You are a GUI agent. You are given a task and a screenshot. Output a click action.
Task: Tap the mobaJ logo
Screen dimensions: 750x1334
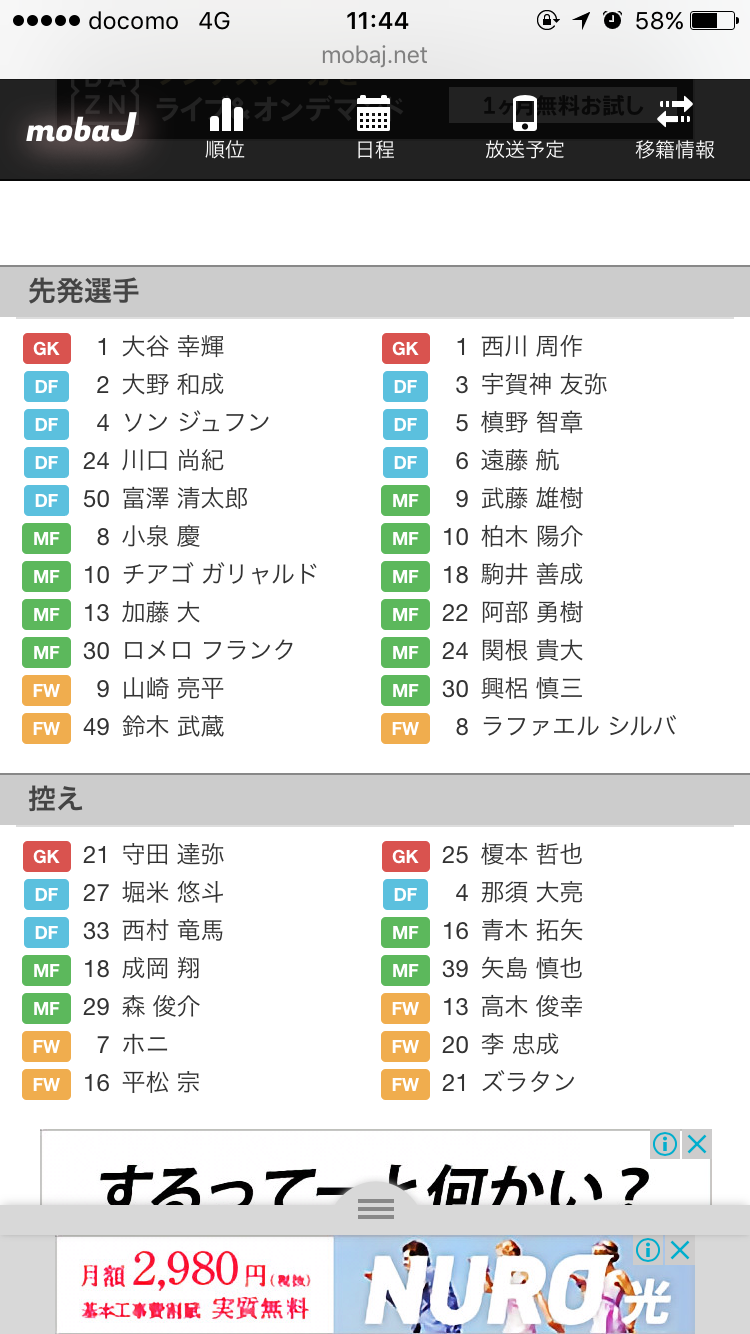pyautogui.click(x=81, y=130)
